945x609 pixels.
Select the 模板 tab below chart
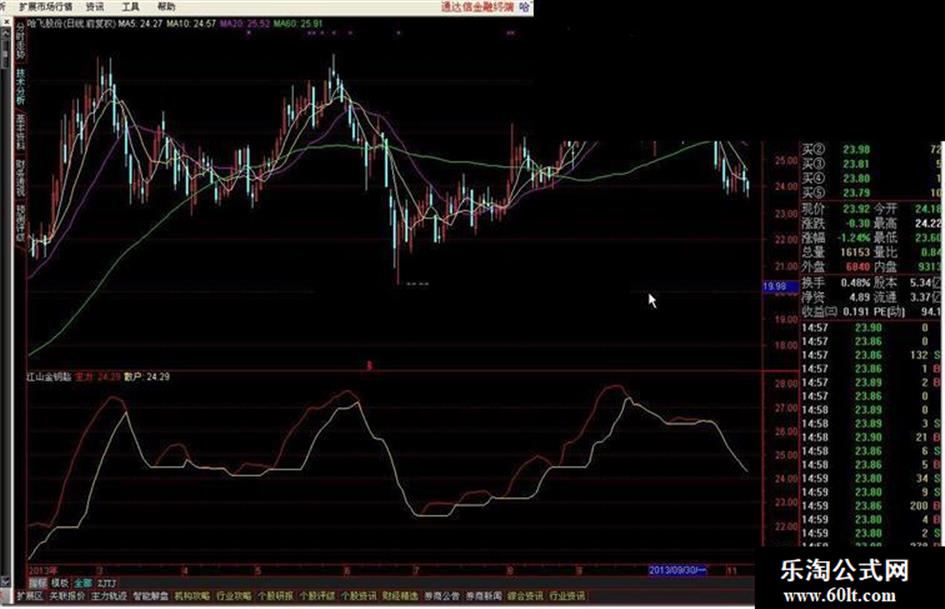[x=60, y=583]
